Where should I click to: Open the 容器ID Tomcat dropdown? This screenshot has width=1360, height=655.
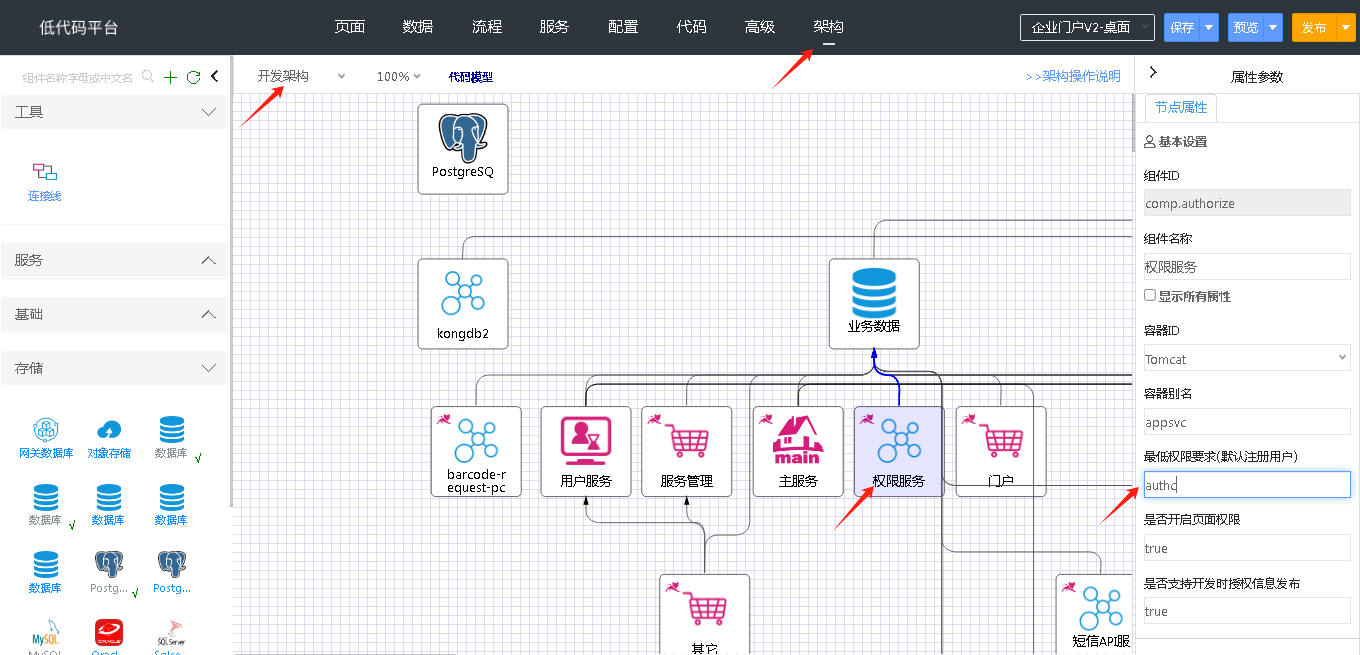1247,358
